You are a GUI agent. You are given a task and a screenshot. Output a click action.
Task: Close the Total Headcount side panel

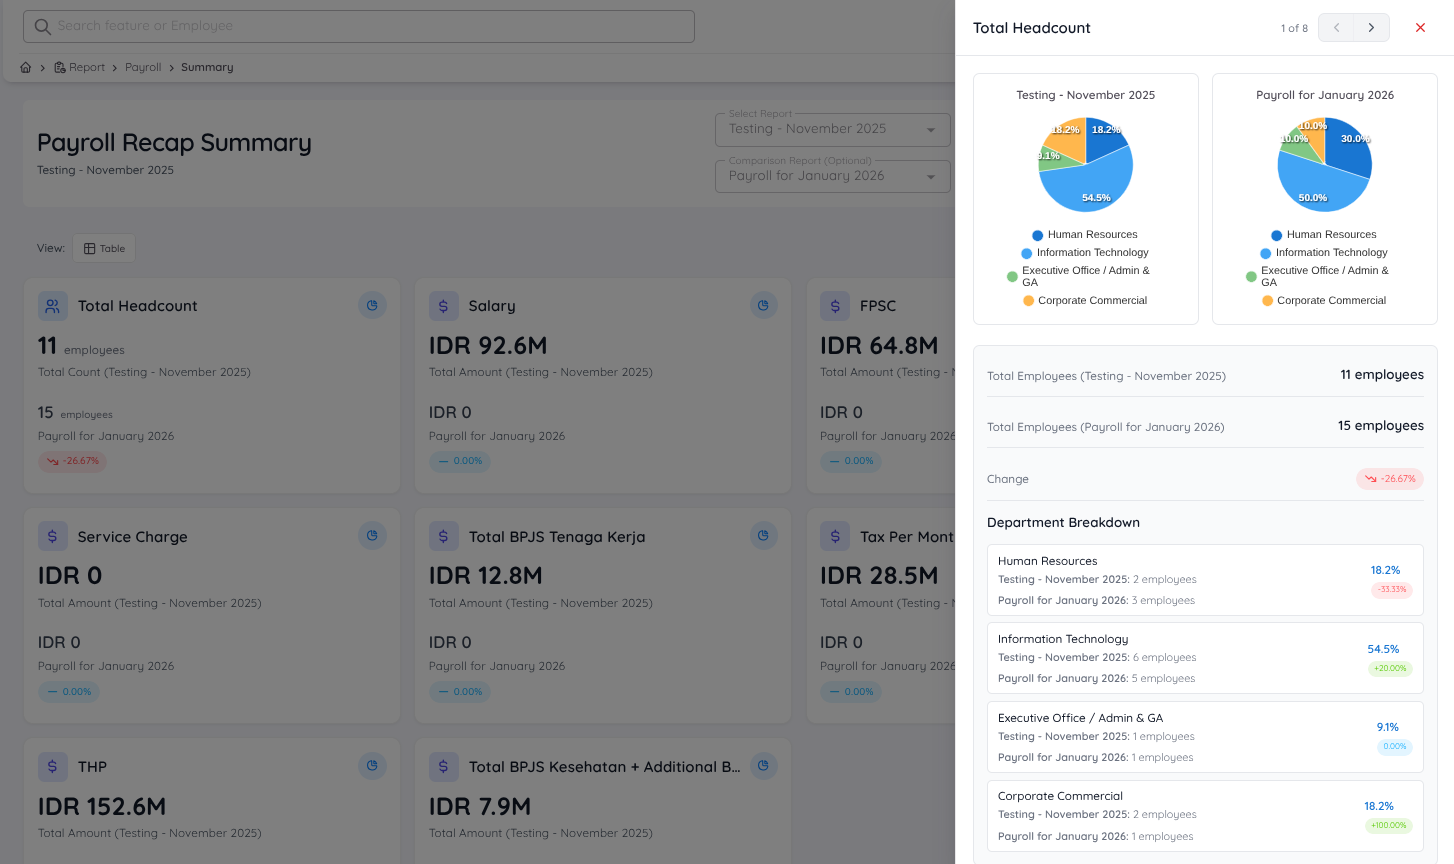pyautogui.click(x=1420, y=27)
